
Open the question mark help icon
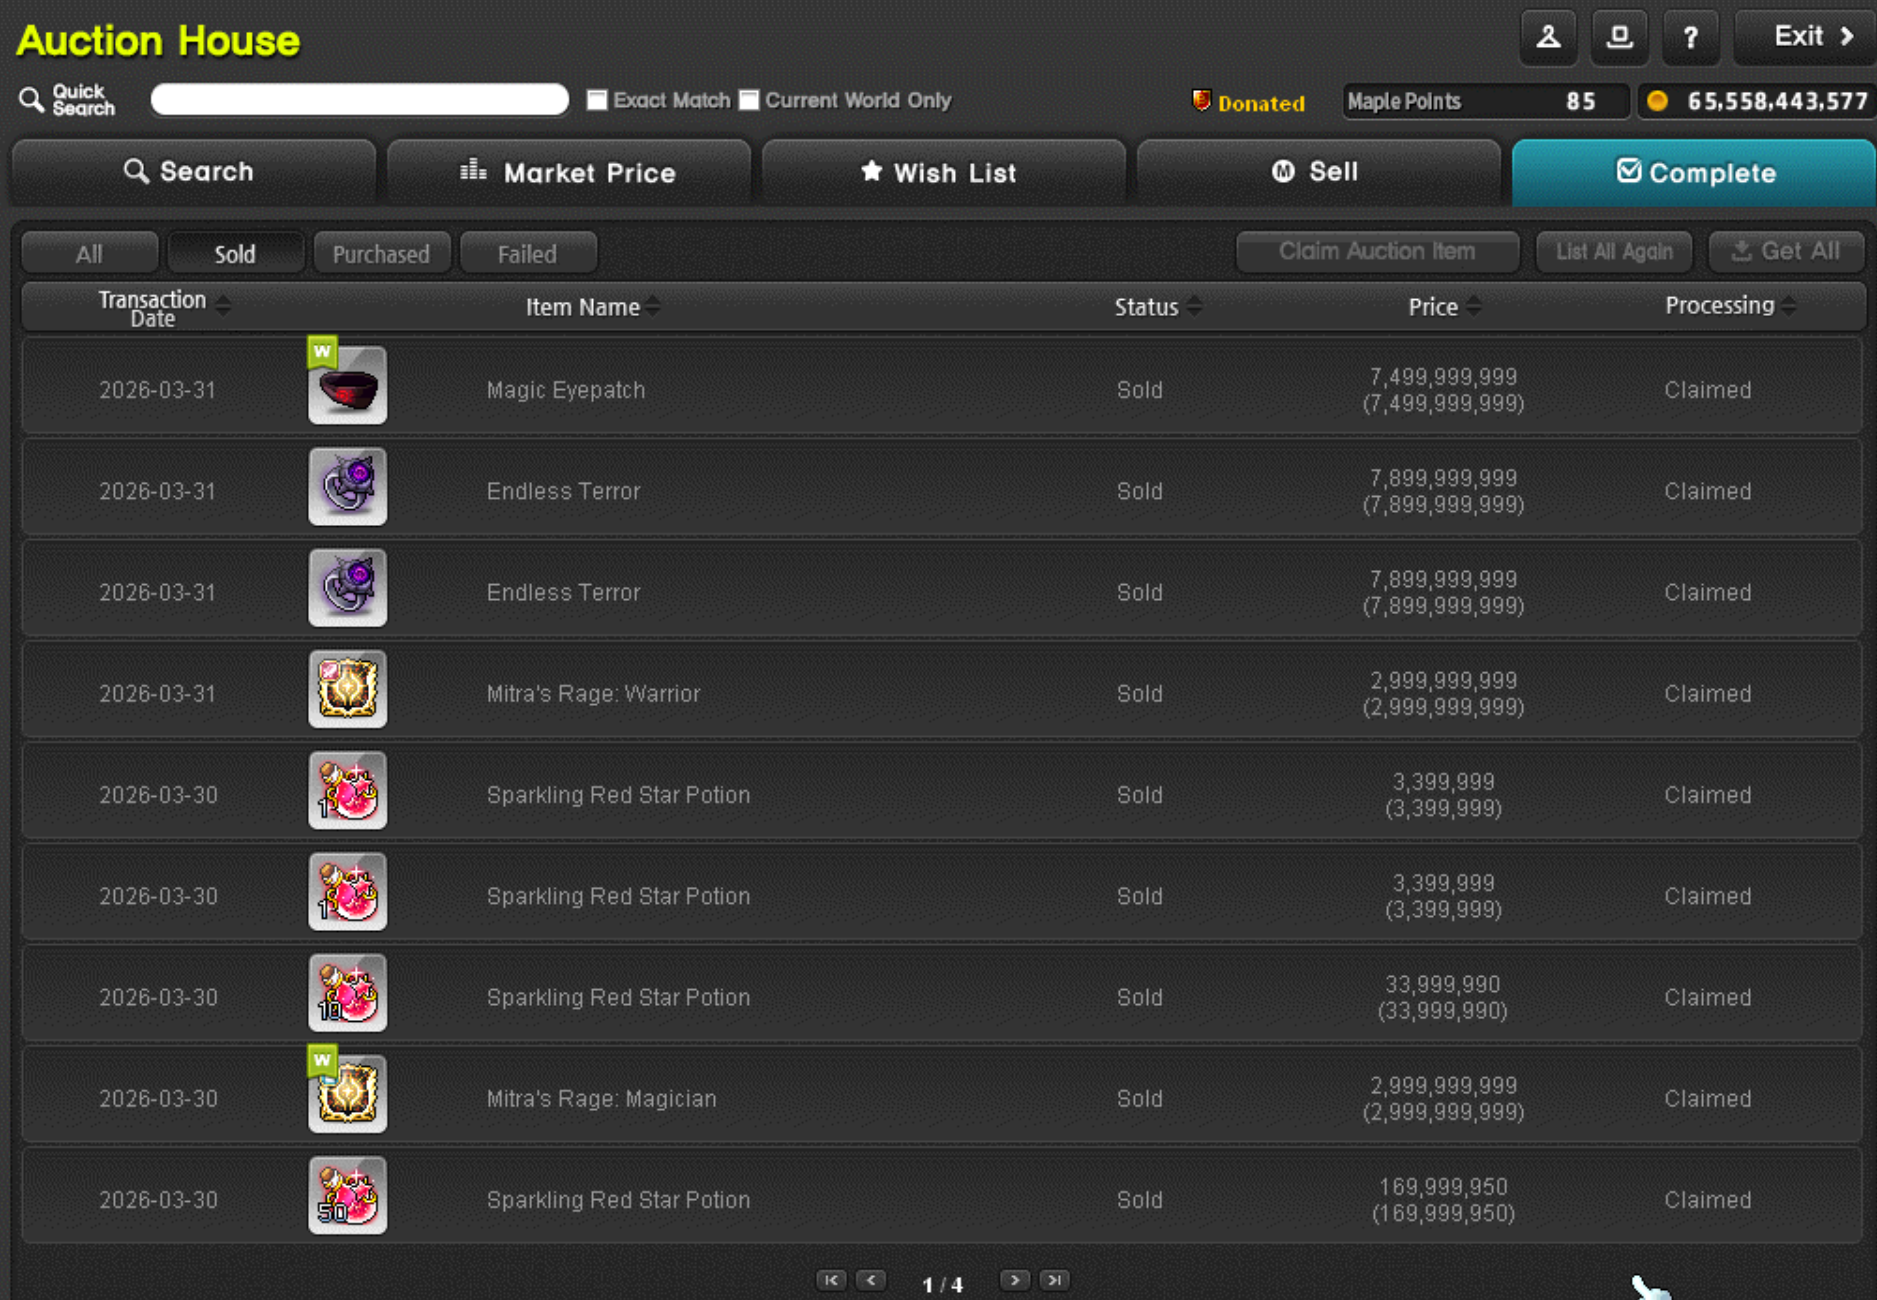point(1690,38)
